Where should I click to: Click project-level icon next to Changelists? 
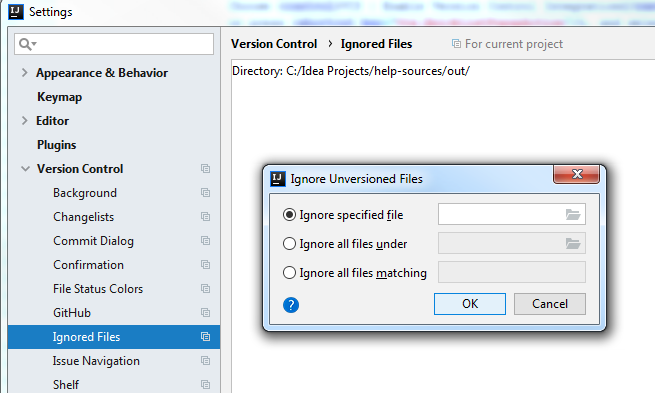pyautogui.click(x=205, y=217)
